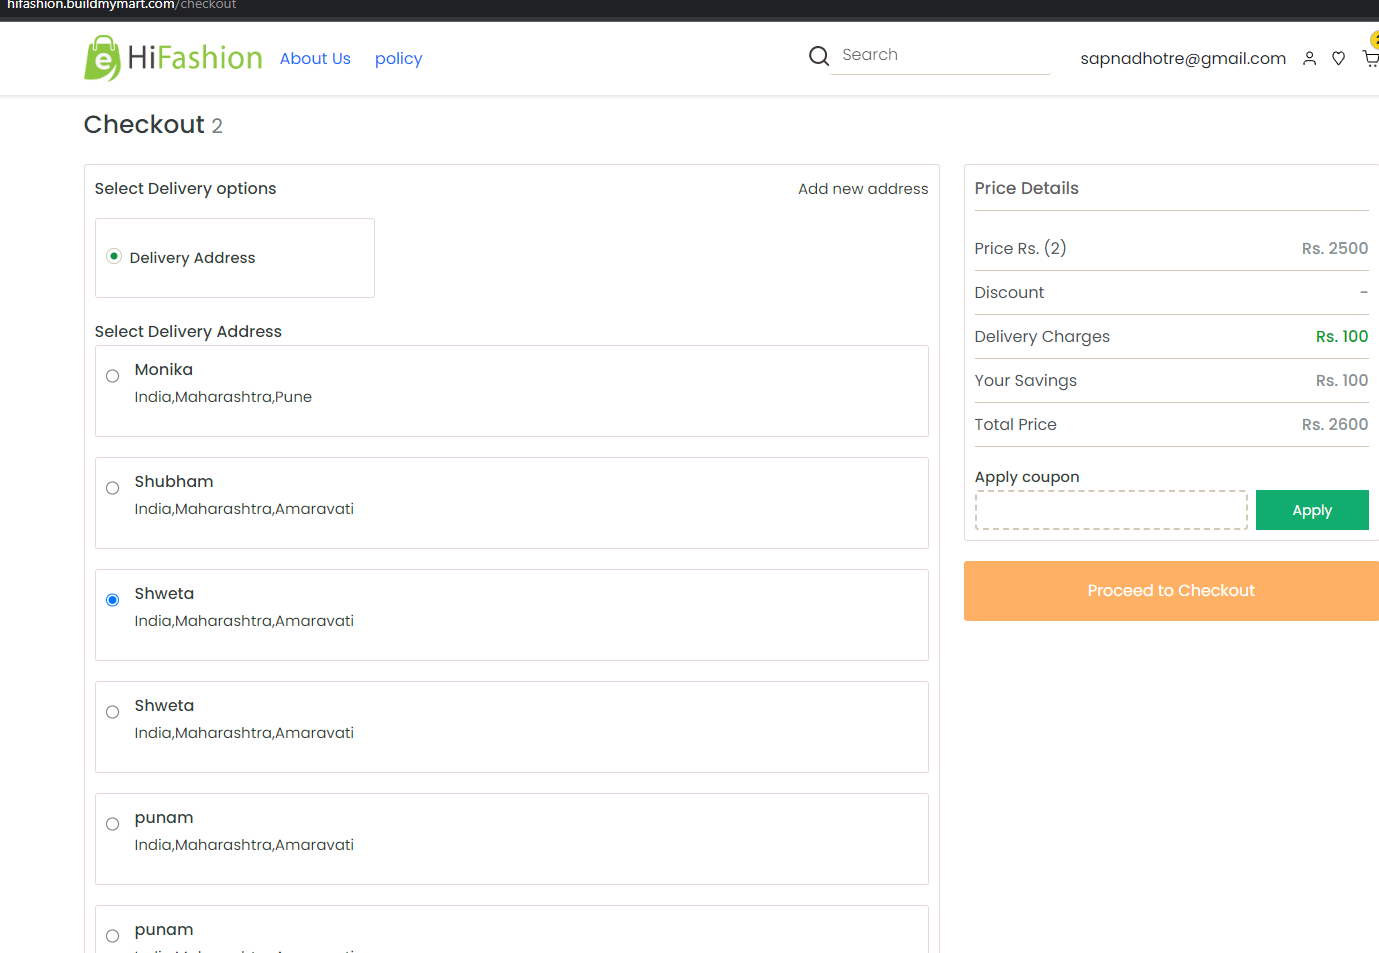Click the Checkout page heading

[x=144, y=124]
